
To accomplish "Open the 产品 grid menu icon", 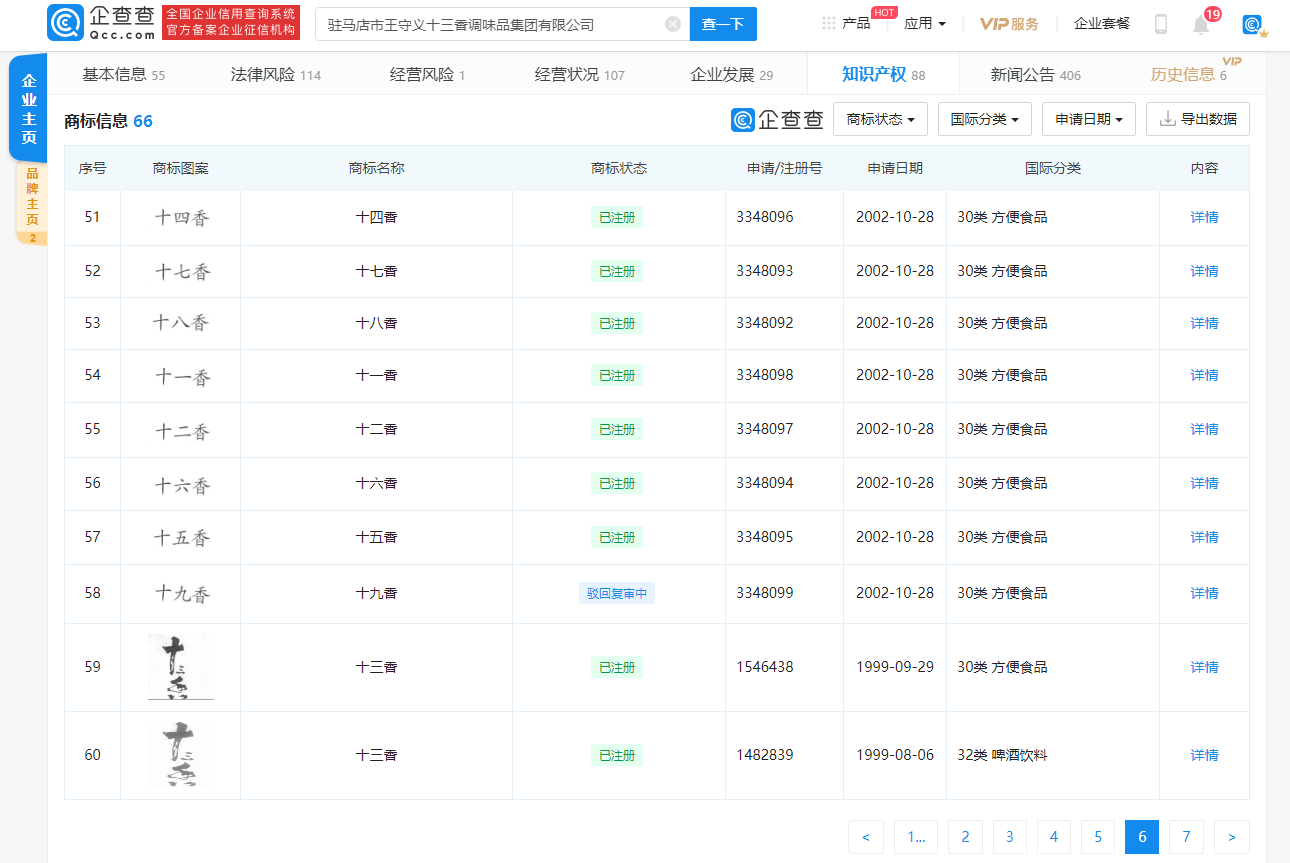I will (829, 23).
